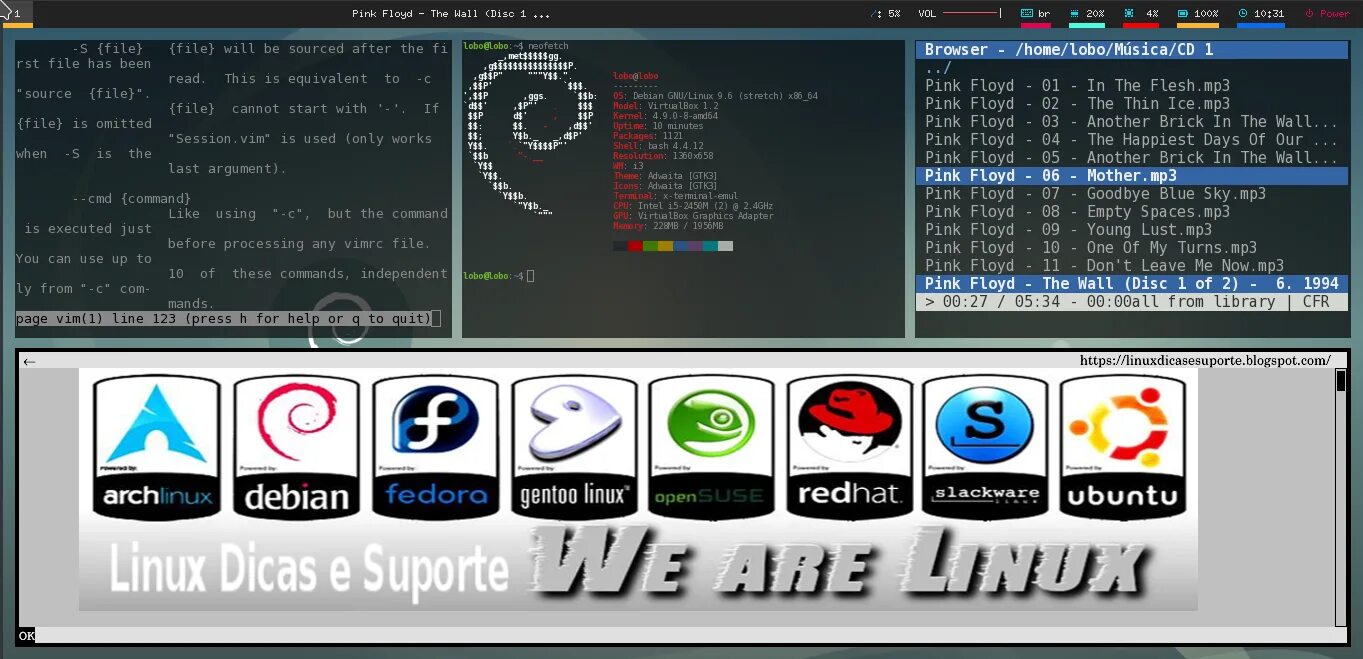1363x659 pixels.
Task: Select "03 - Another Brick In The Wall" track
Action: pos(1132,122)
